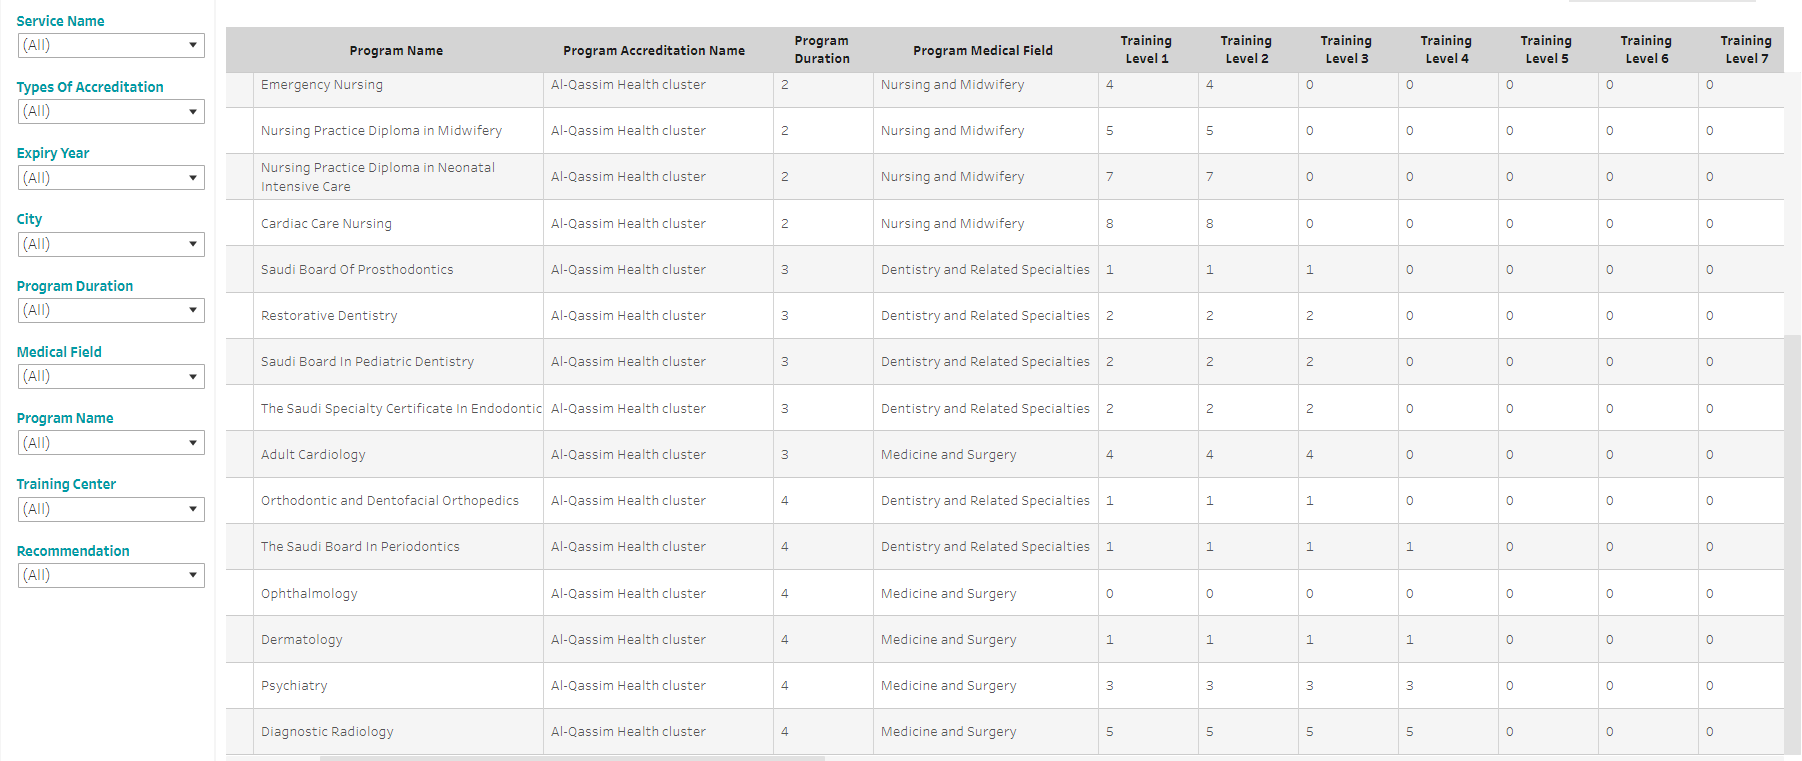Click Al-Qassim Health cluster in Adult Cardiology row

point(628,455)
